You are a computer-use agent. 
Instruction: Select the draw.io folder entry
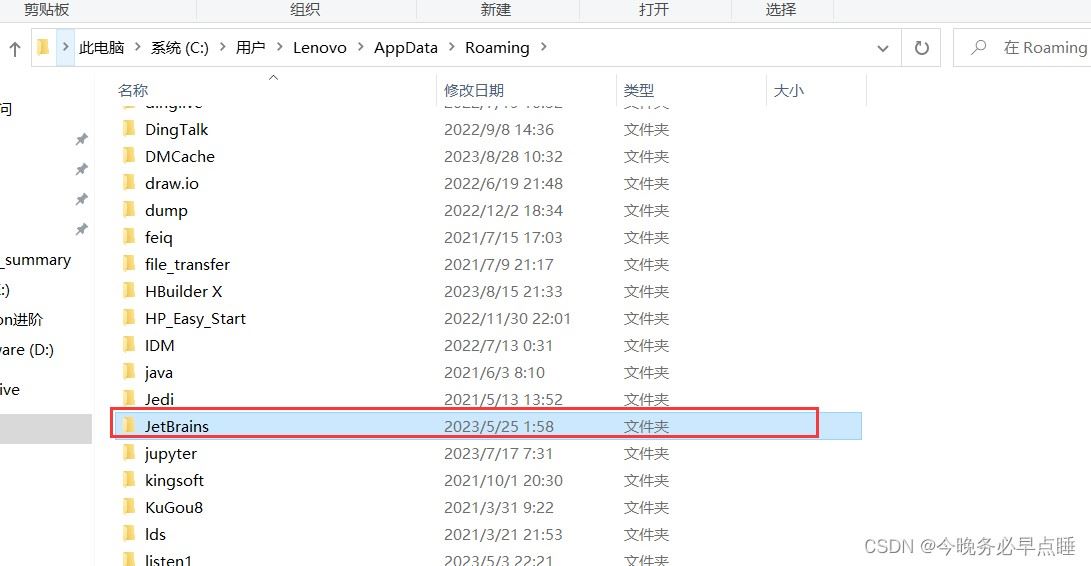click(487, 183)
